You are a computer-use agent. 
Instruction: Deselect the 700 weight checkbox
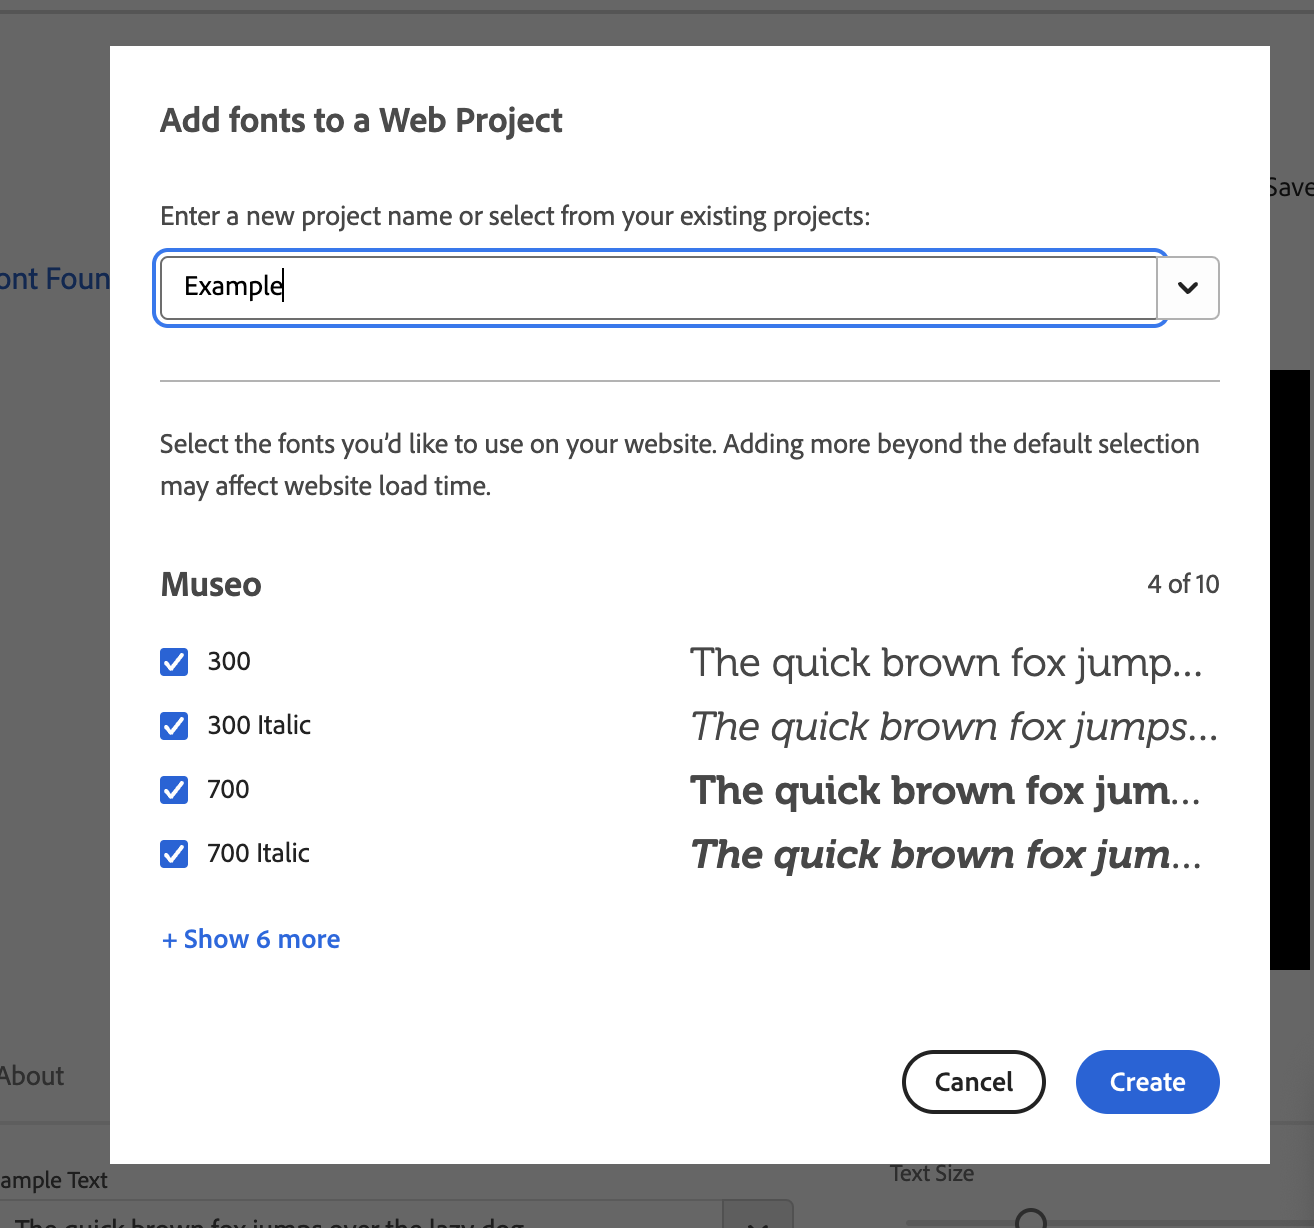[x=174, y=790]
